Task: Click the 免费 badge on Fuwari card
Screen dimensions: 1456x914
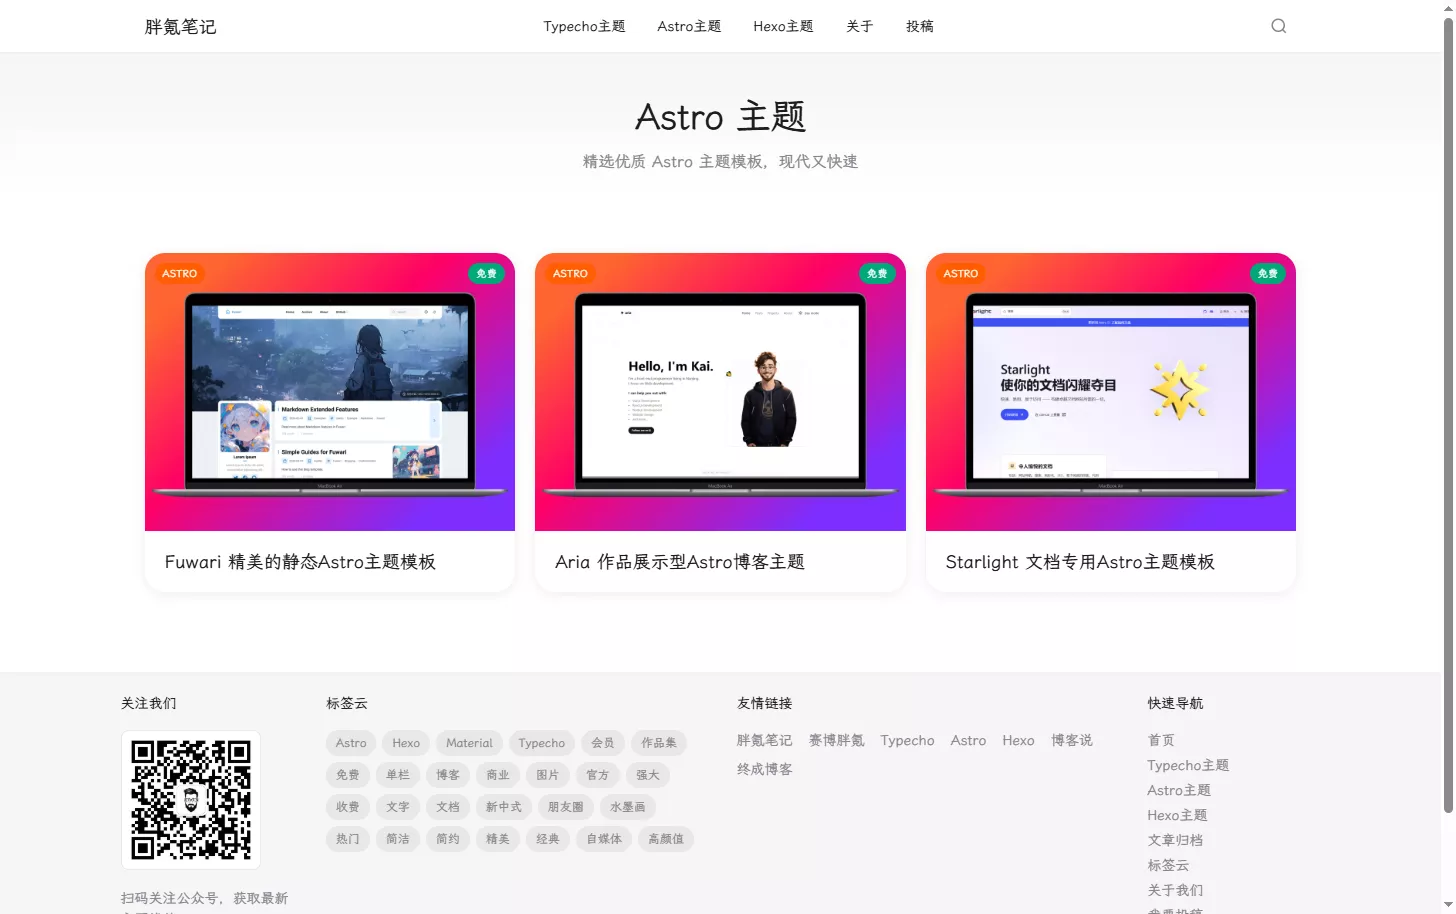Action: pyautogui.click(x=486, y=273)
